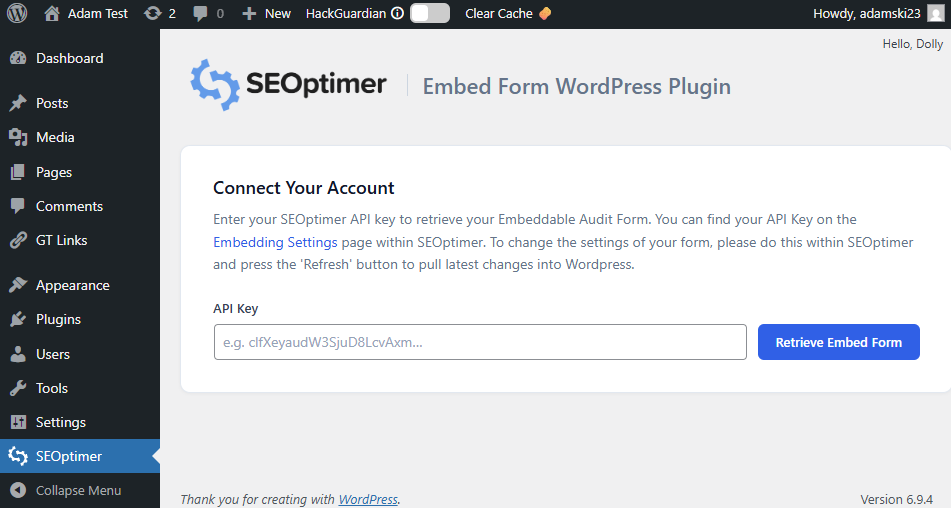The height and width of the screenshot is (508, 951).
Task: Open Settings menu label
Action: [61, 423]
